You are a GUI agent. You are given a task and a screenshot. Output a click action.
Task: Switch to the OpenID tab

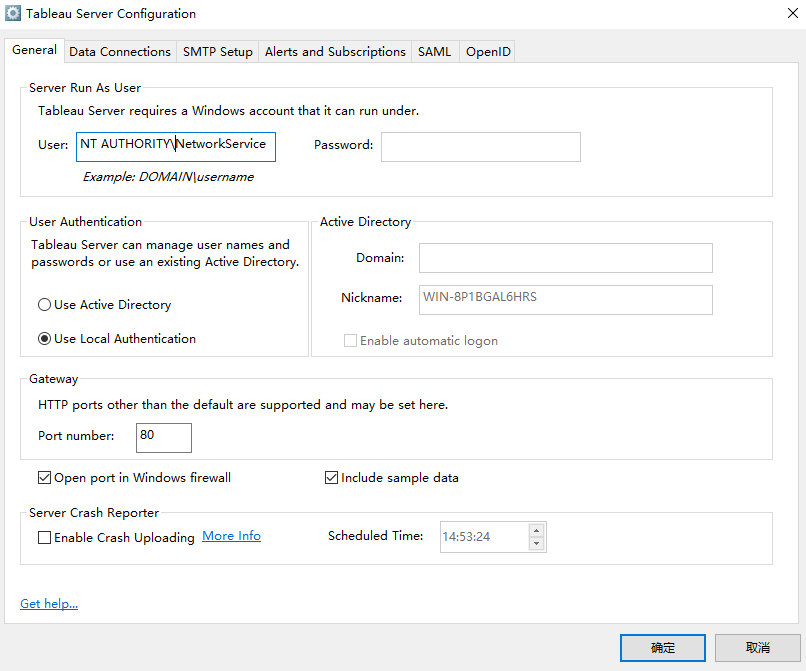coord(488,52)
